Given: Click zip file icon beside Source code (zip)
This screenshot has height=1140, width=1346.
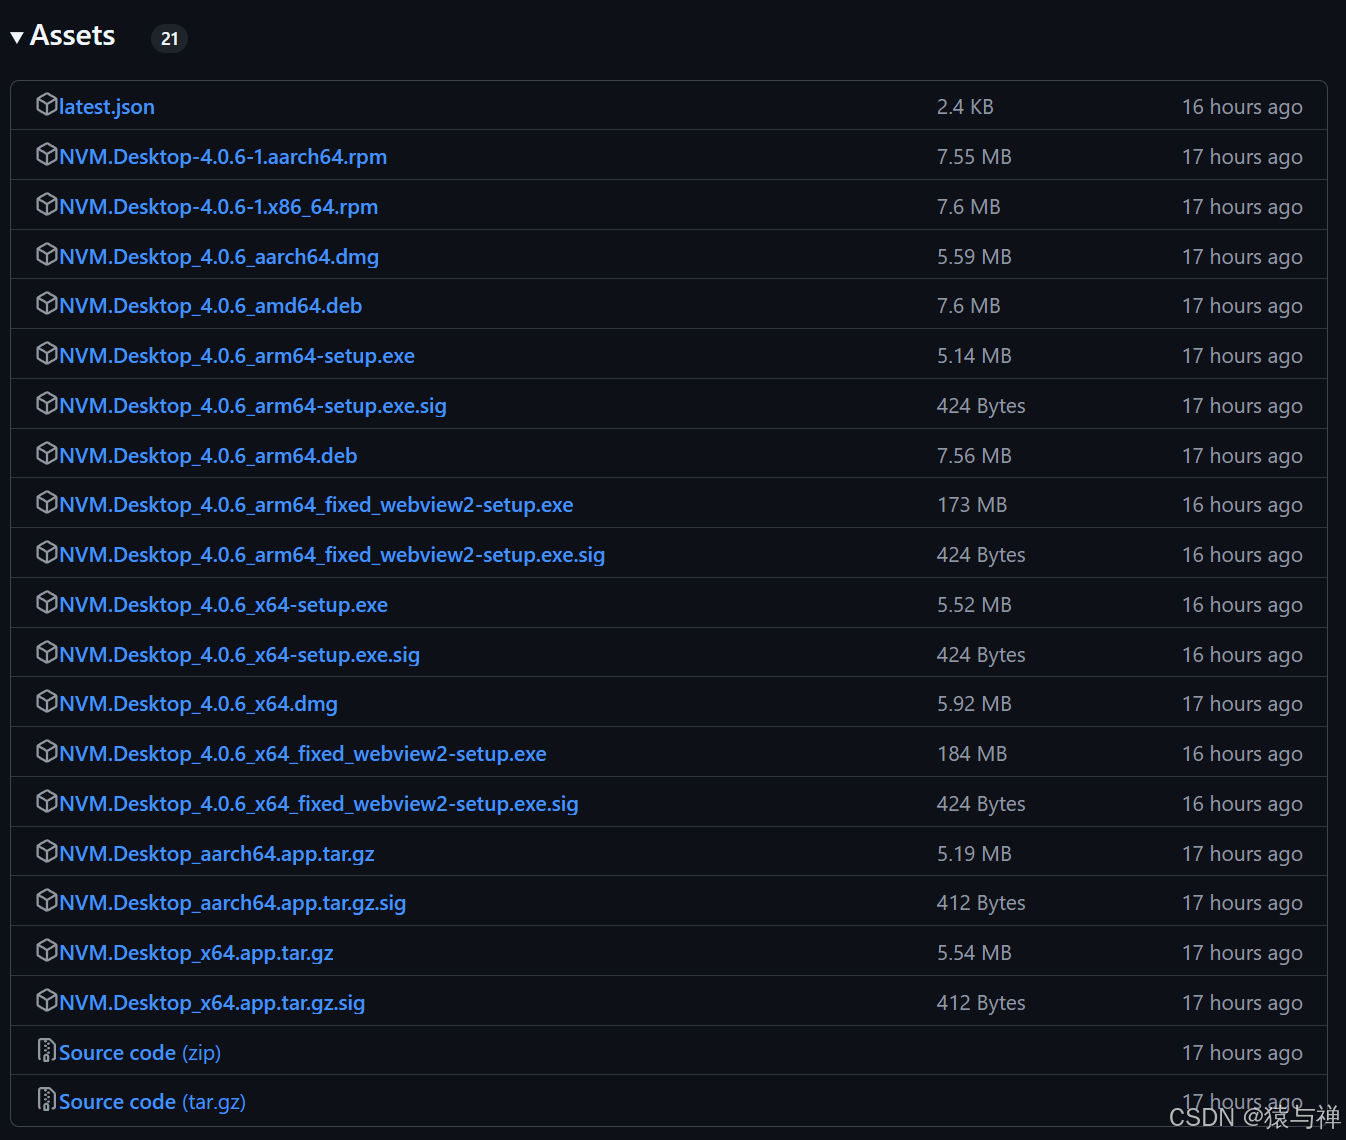Looking at the screenshot, I should coord(47,1050).
